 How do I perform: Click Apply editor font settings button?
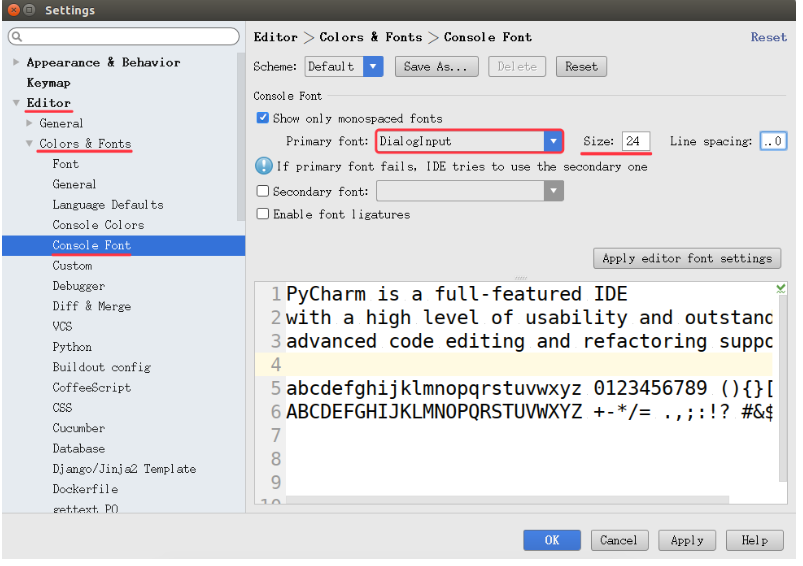(x=687, y=258)
